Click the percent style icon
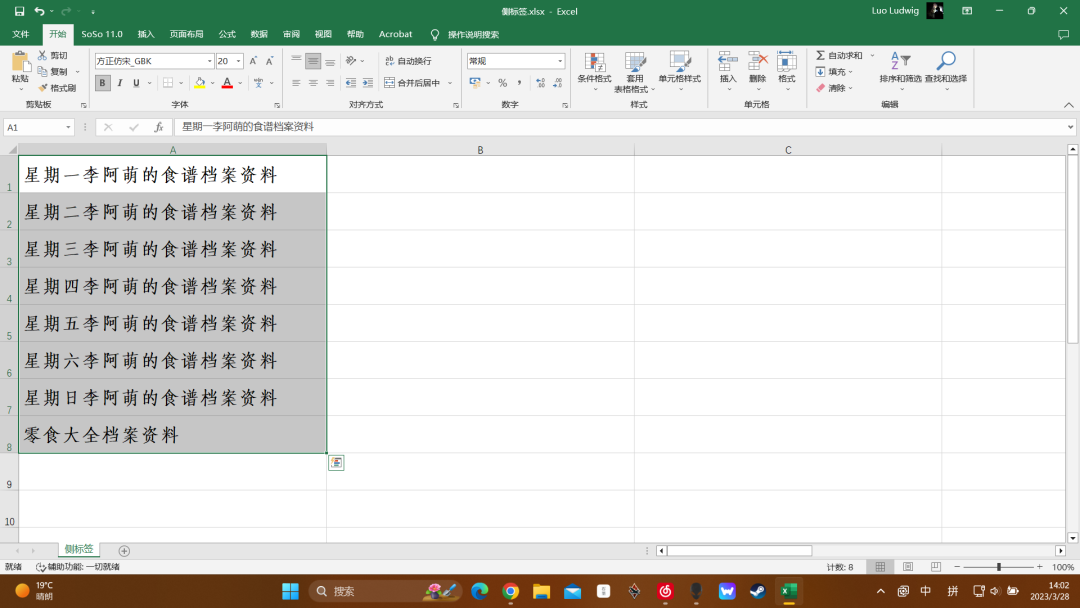Image resolution: width=1080 pixels, height=608 pixels. click(x=503, y=83)
